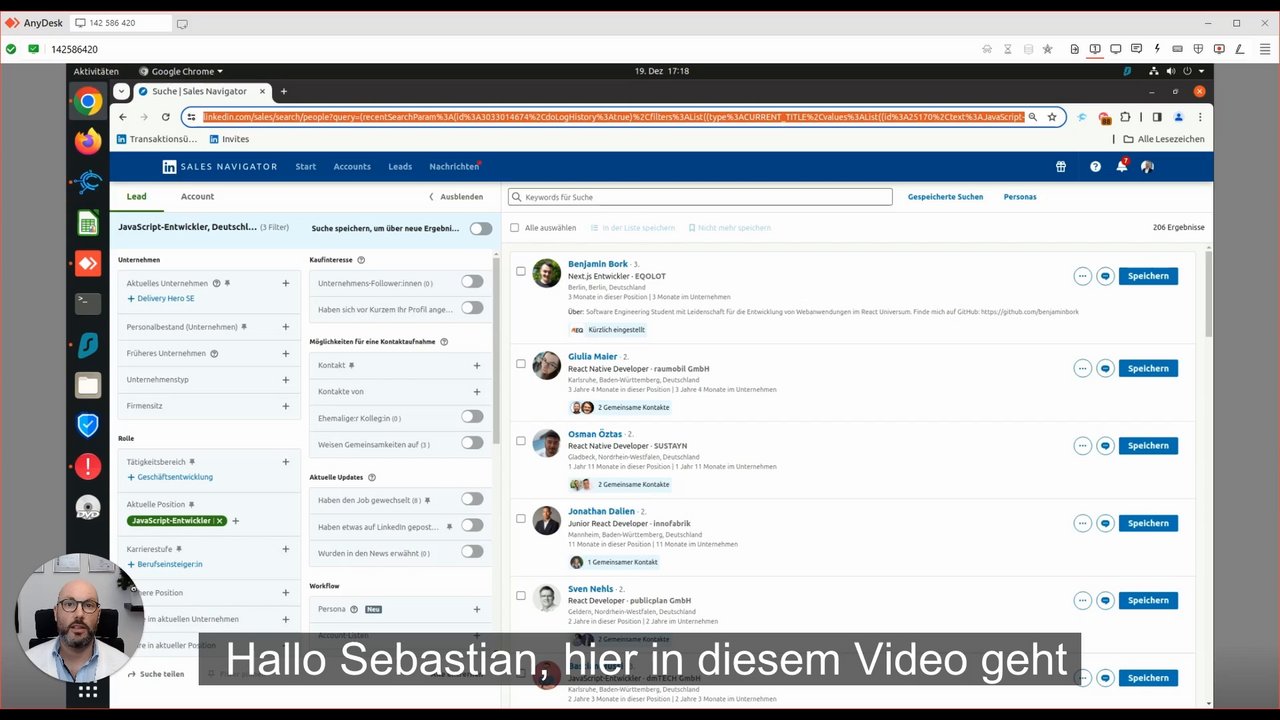Message Giulia Maier via the message icon
Image resolution: width=1280 pixels, height=720 pixels.
click(1105, 369)
